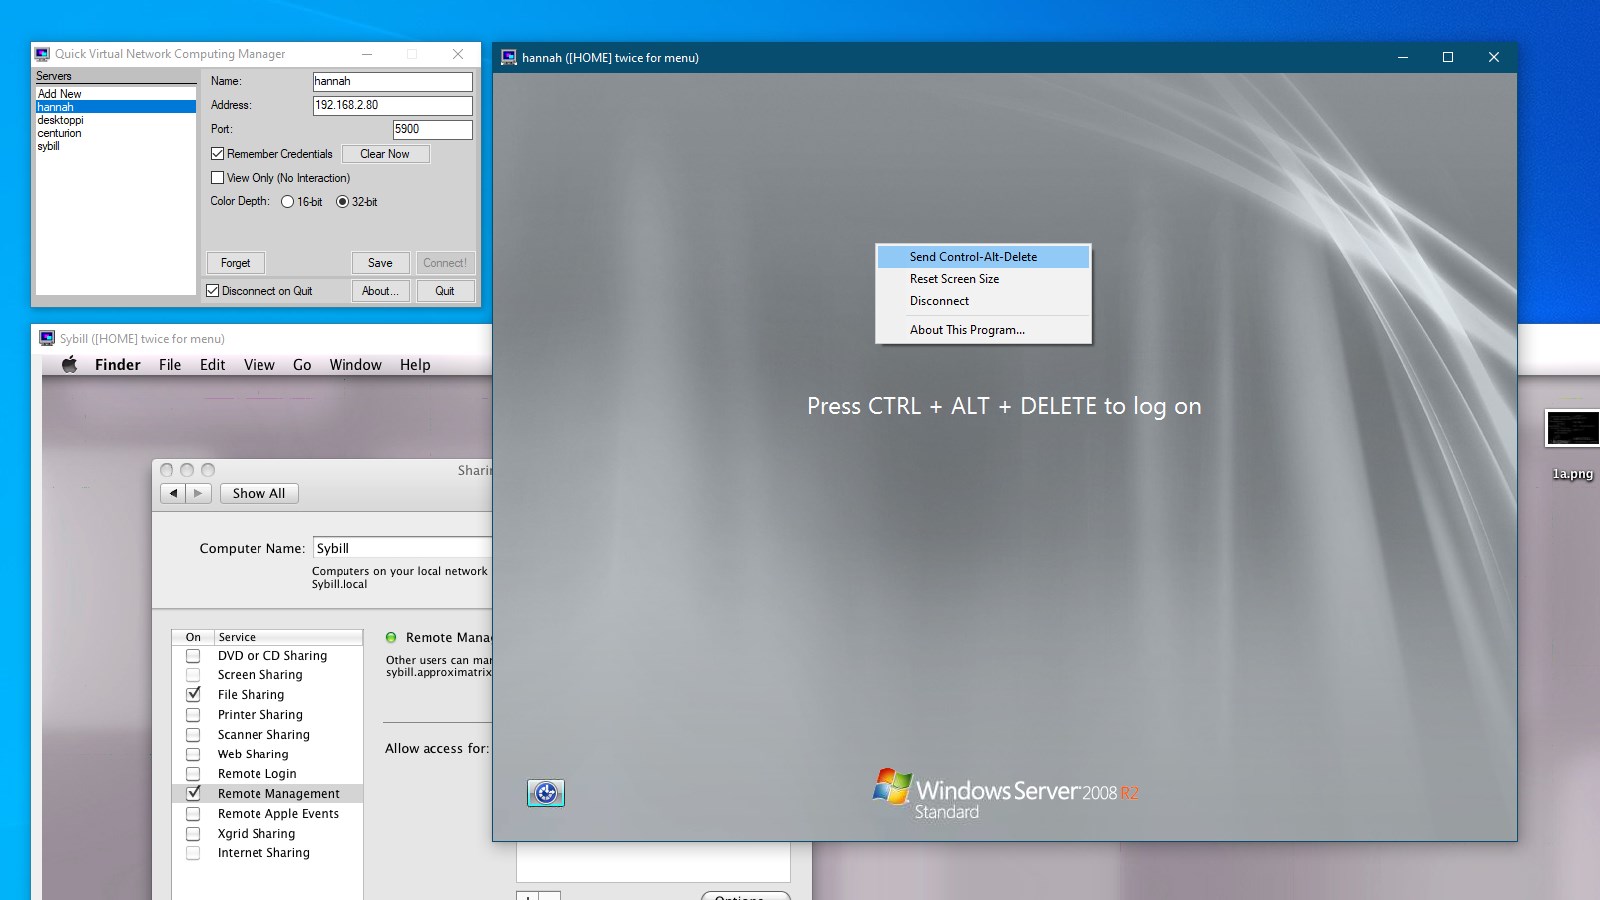The image size is (1600, 900).
Task: Click the Address input field
Action: point(392,105)
